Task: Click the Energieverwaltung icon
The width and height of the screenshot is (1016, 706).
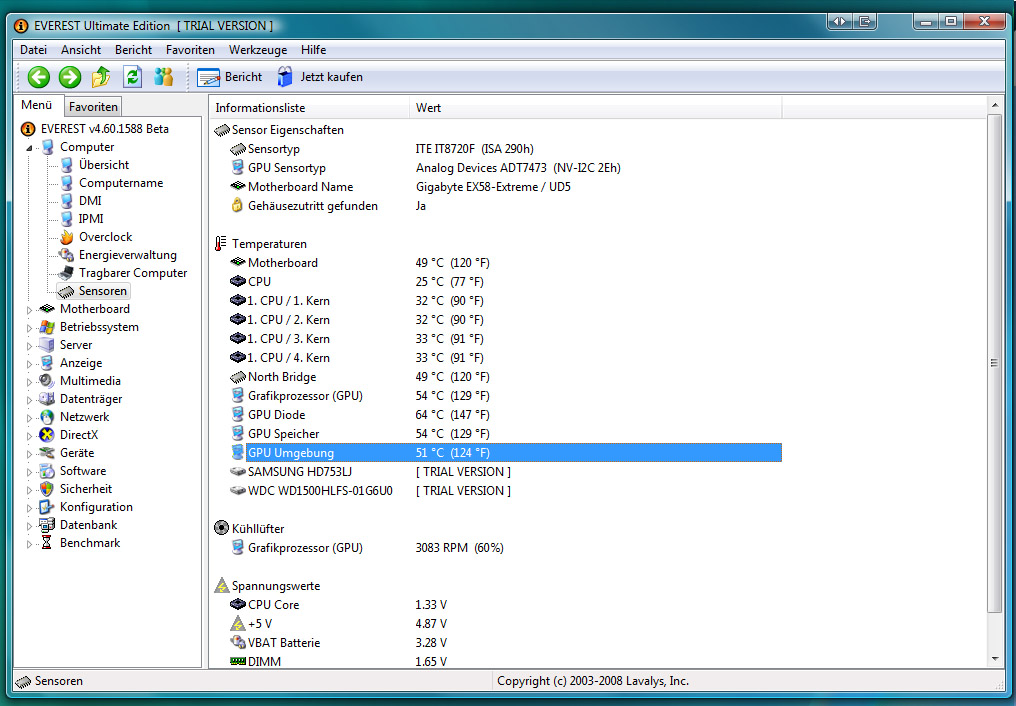Action: pos(67,255)
